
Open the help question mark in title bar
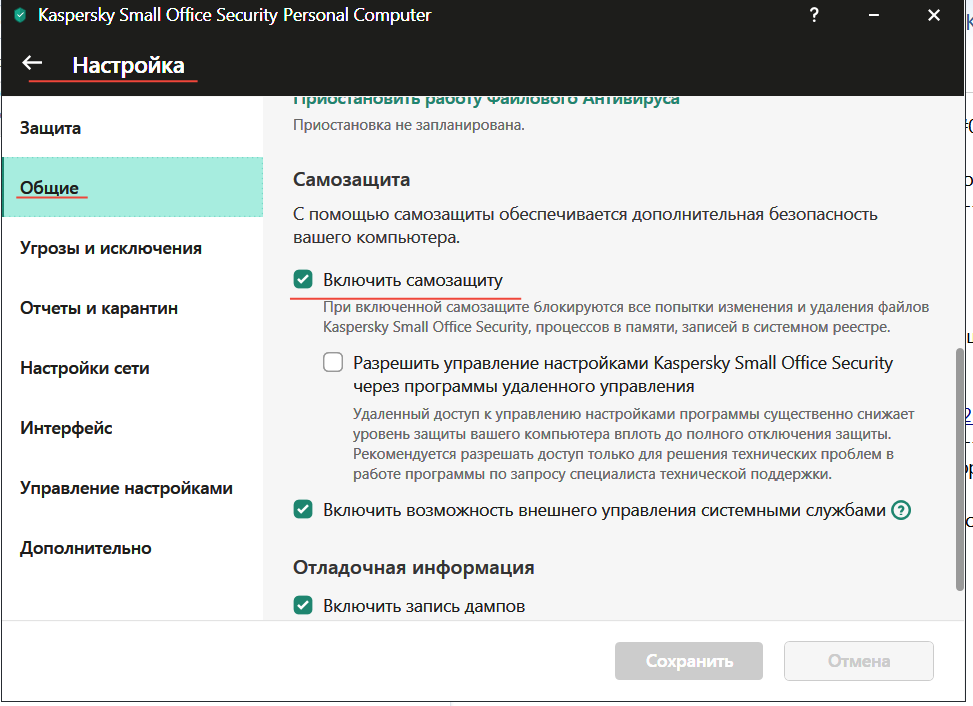(814, 15)
